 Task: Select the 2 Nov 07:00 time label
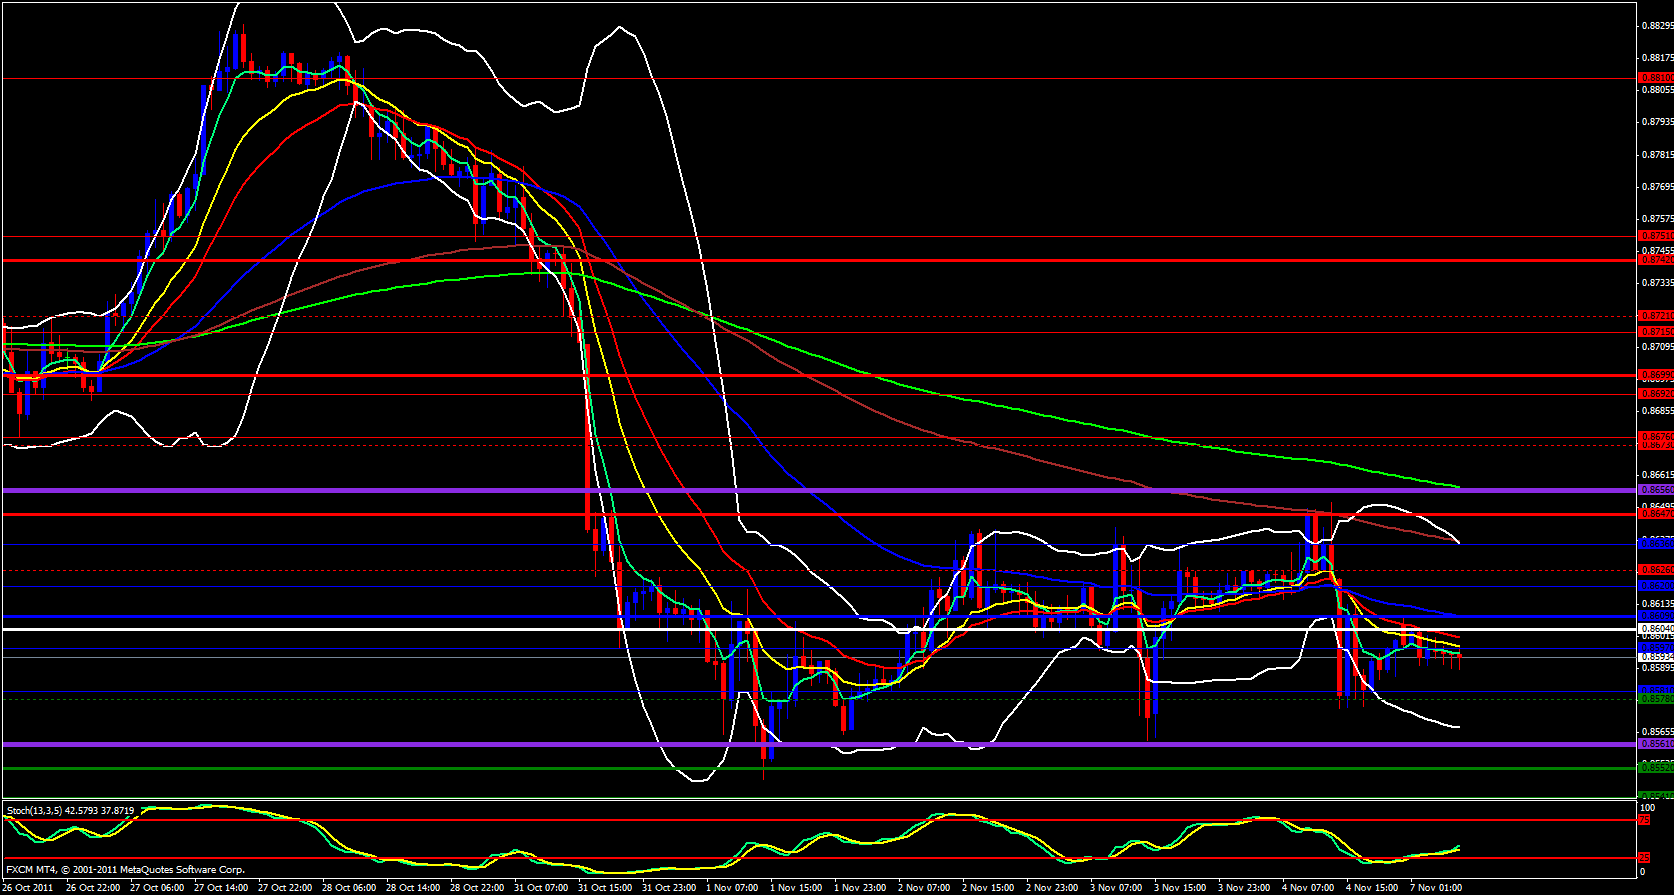point(923,888)
